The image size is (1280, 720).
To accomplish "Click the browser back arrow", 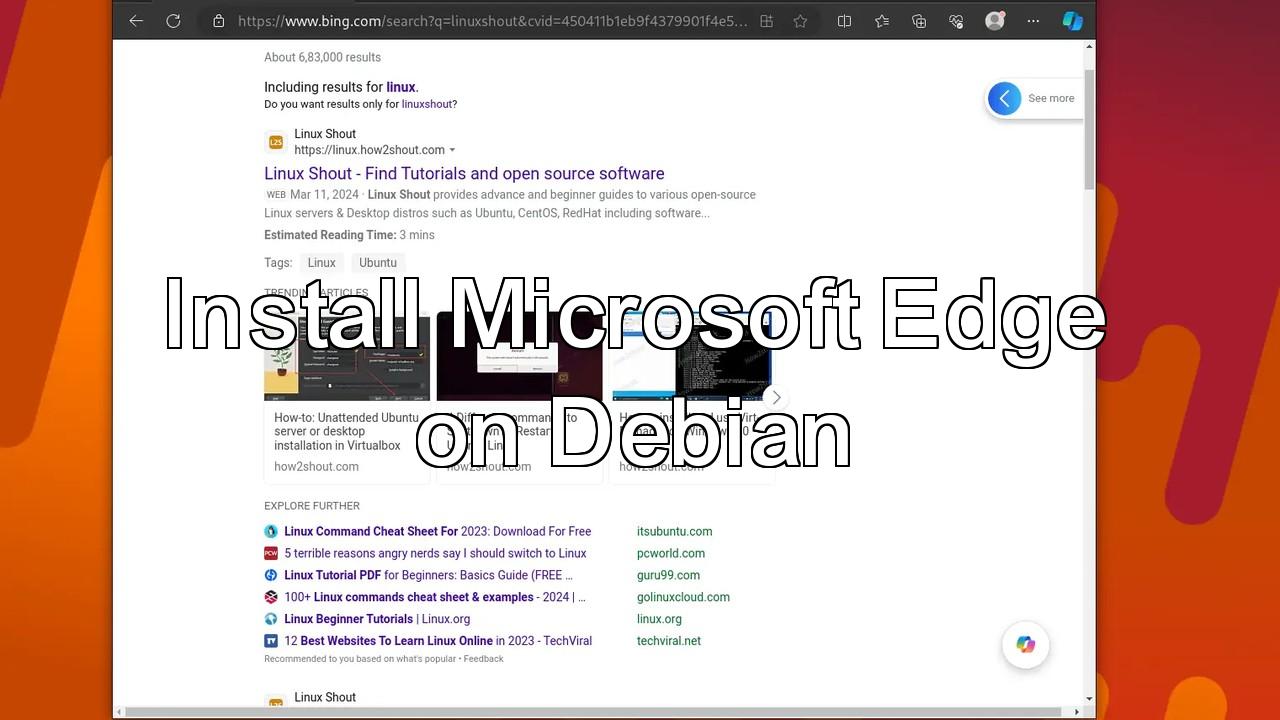I will point(136,21).
